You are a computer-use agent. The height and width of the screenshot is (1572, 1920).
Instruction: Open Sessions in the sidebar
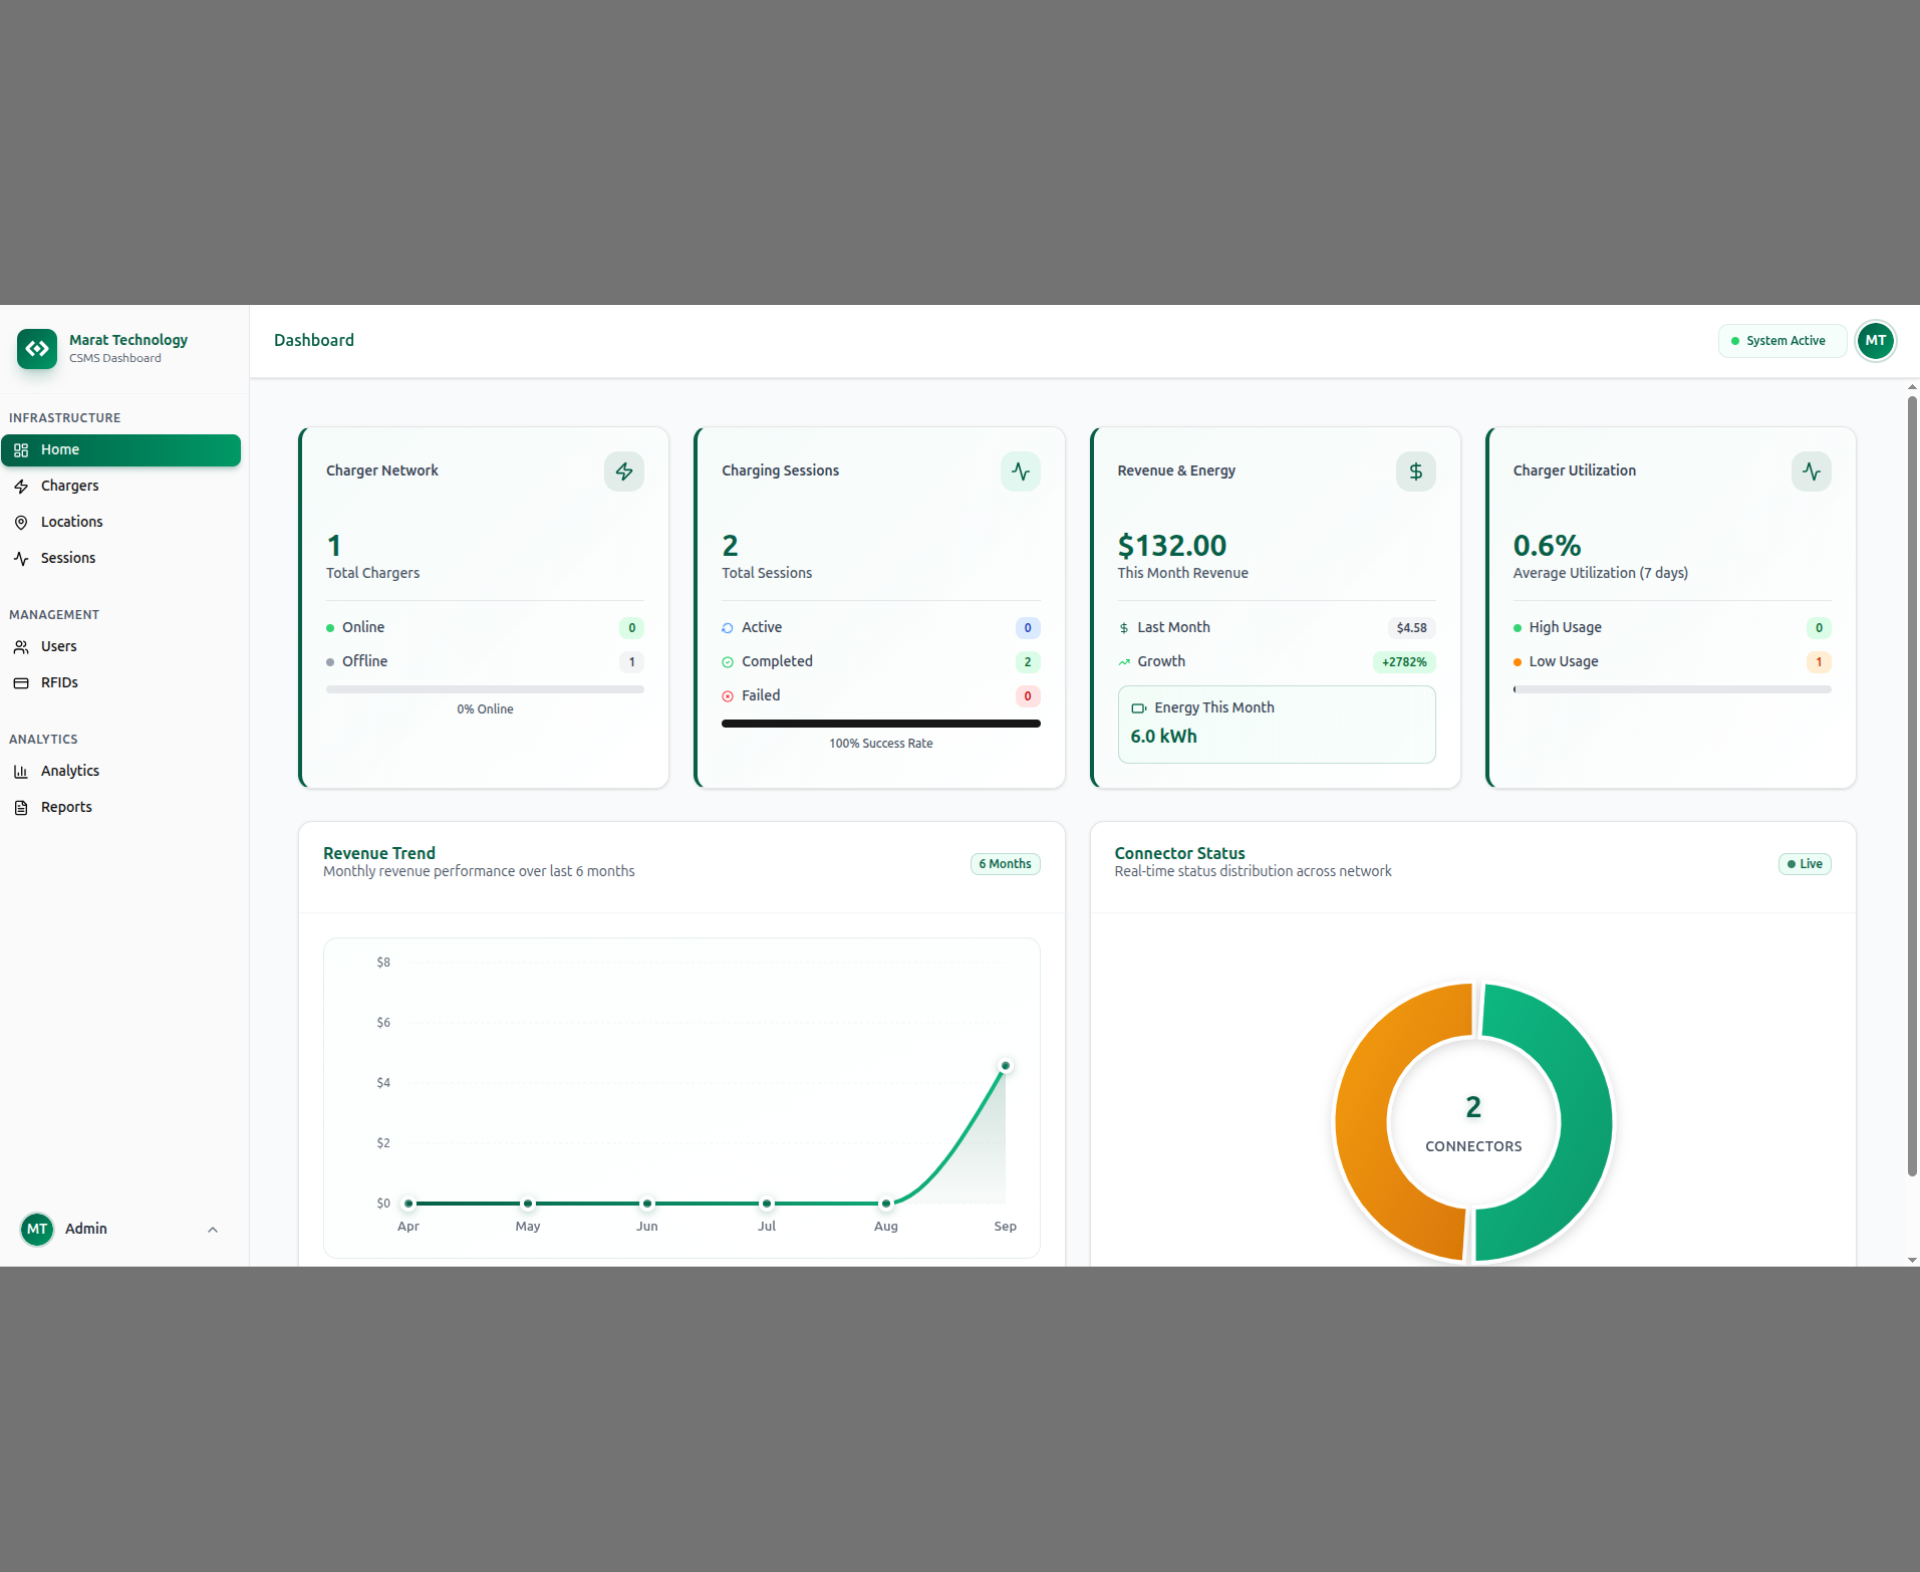coord(68,558)
